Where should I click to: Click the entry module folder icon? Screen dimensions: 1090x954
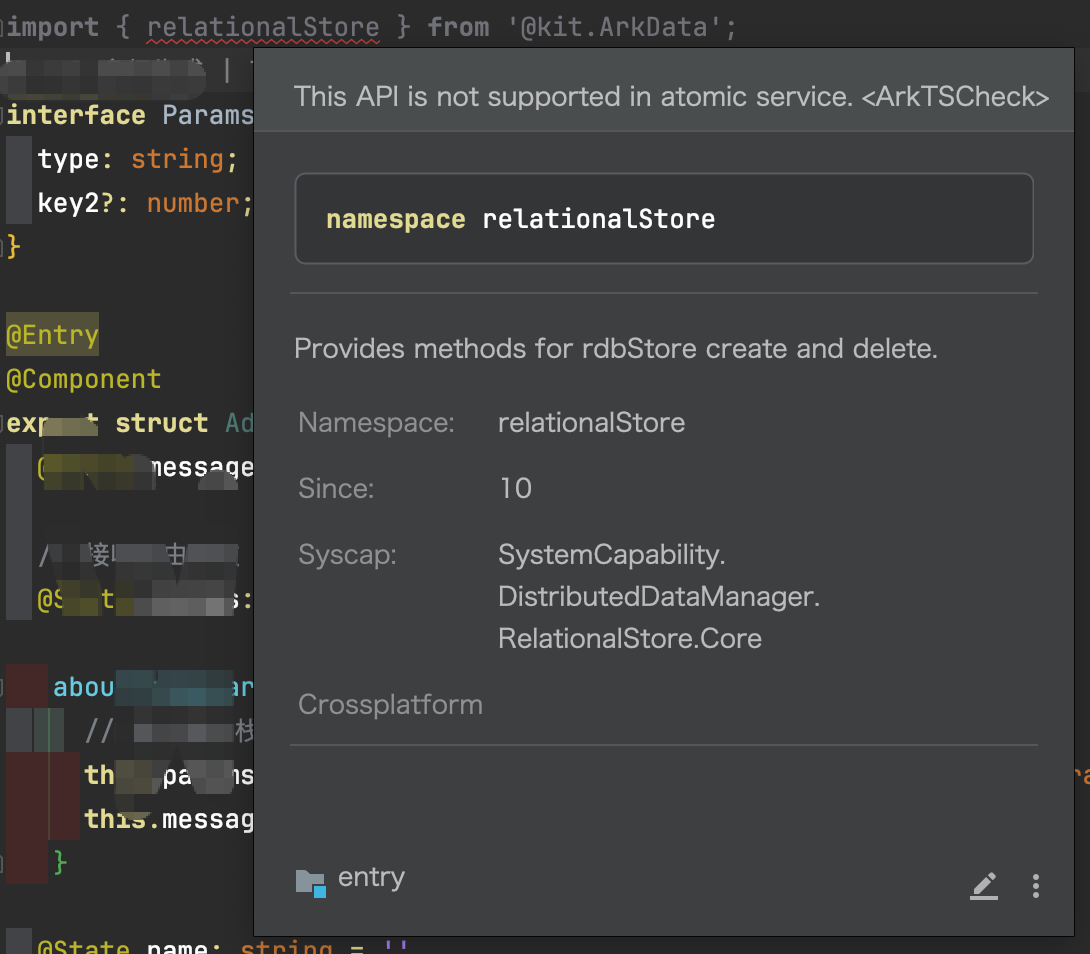(x=311, y=882)
